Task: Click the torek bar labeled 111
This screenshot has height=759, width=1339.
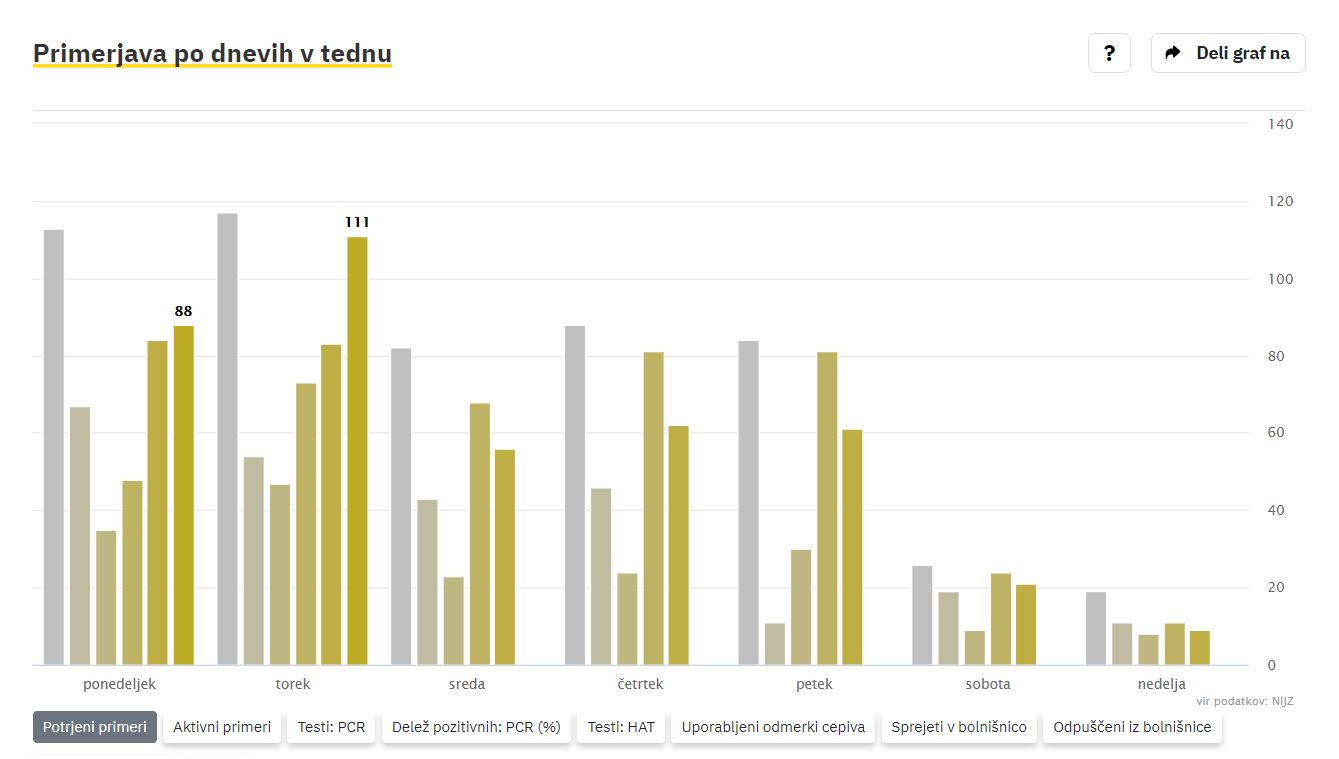Action: (x=357, y=450)
